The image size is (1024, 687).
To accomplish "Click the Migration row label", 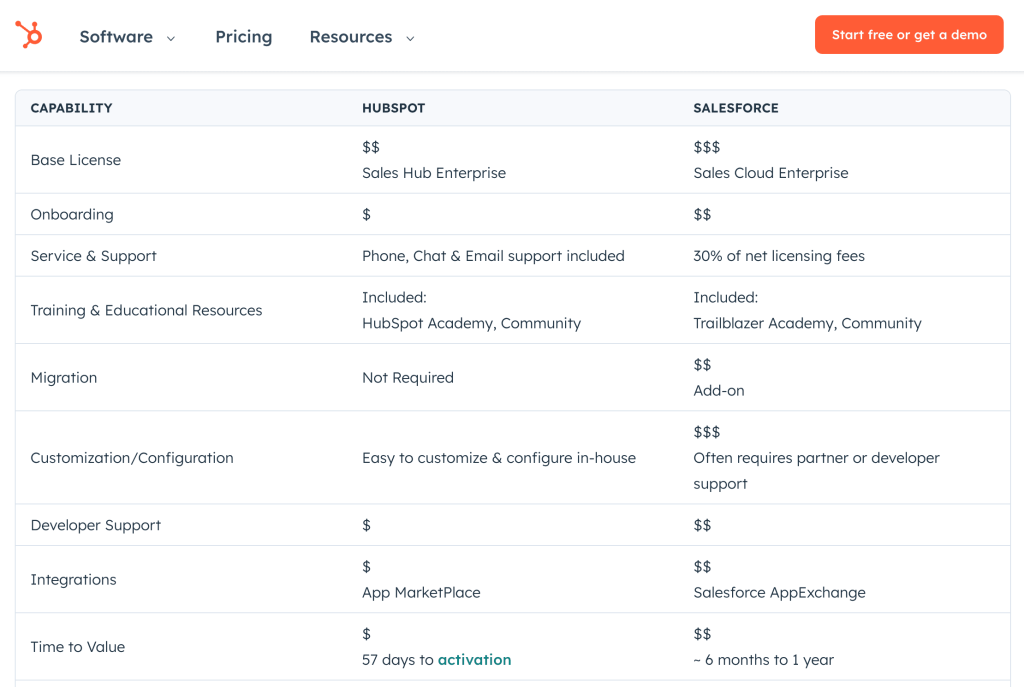I will (x=64, y=377).
